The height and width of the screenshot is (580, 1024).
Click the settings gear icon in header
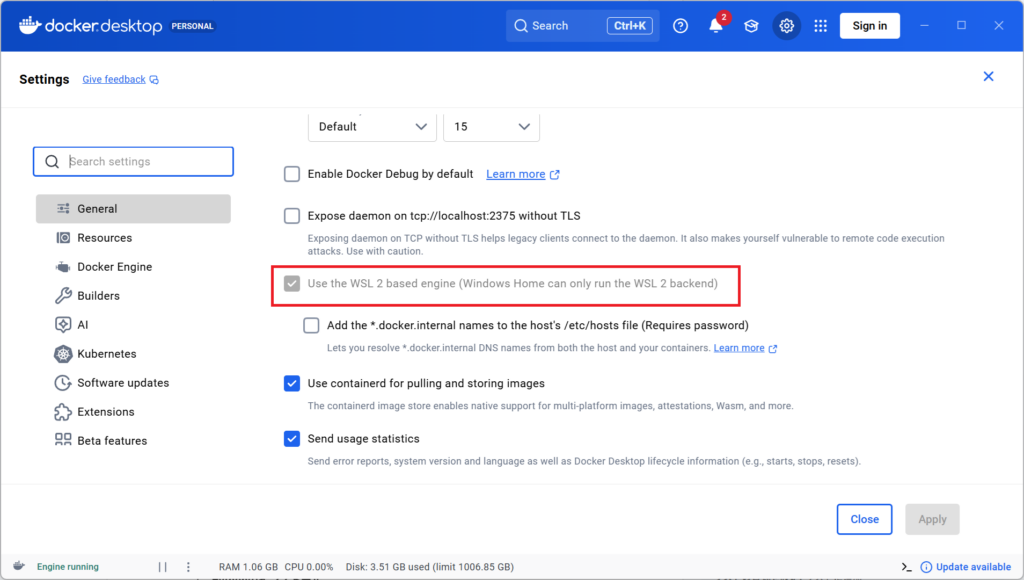pos(786,25)
